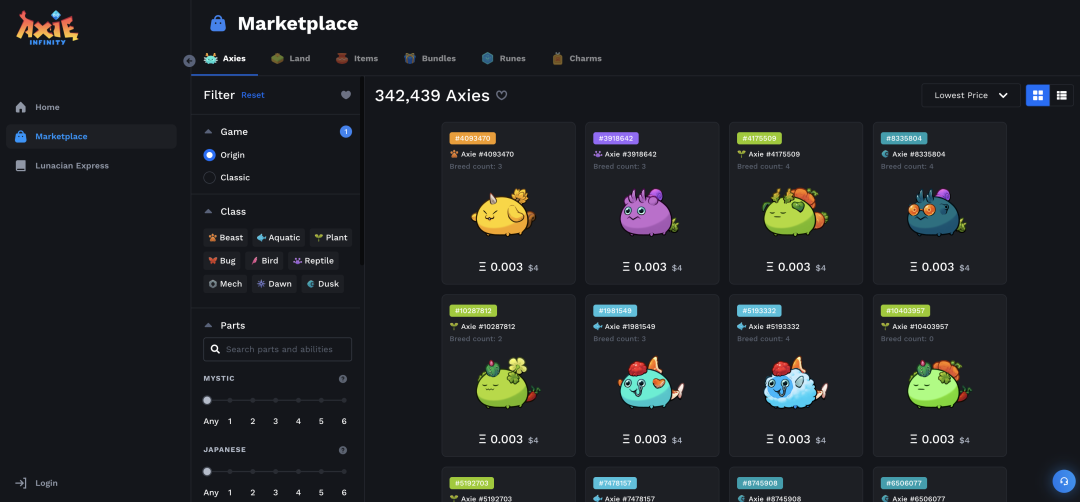The width and height of the screenshot is (1080, 502).
Task: Open the Bundles tab
Action: [430, 59]
